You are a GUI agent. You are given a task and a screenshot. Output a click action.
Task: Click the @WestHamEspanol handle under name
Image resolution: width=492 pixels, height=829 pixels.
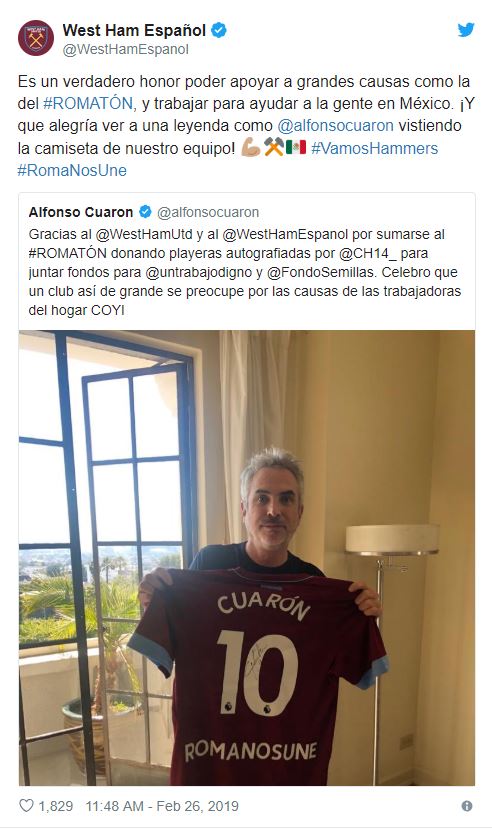(126, 49)
